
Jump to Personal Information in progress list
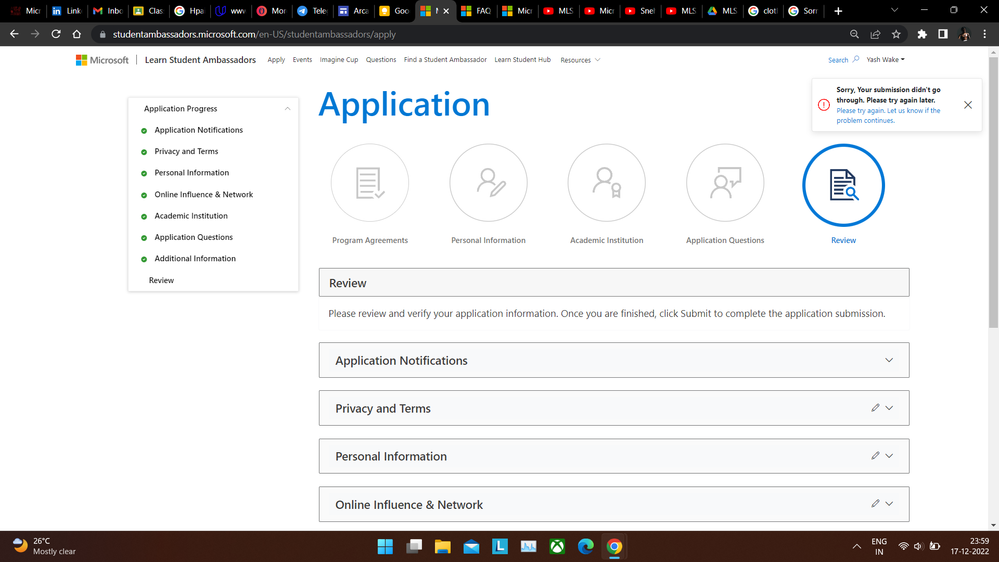[191, 173]
